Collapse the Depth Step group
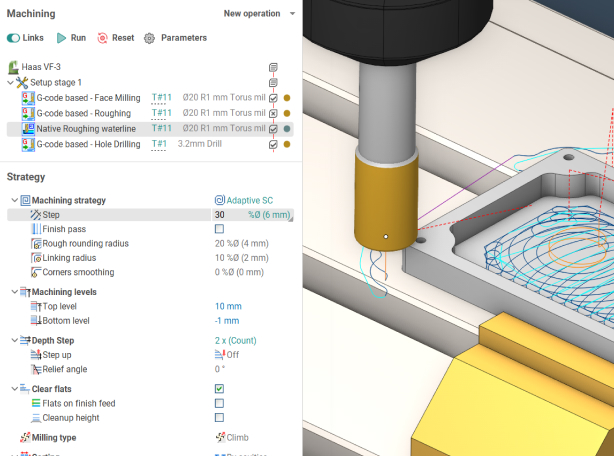The width and height of the screenshot is (614, 456). [x=12, y=341]
